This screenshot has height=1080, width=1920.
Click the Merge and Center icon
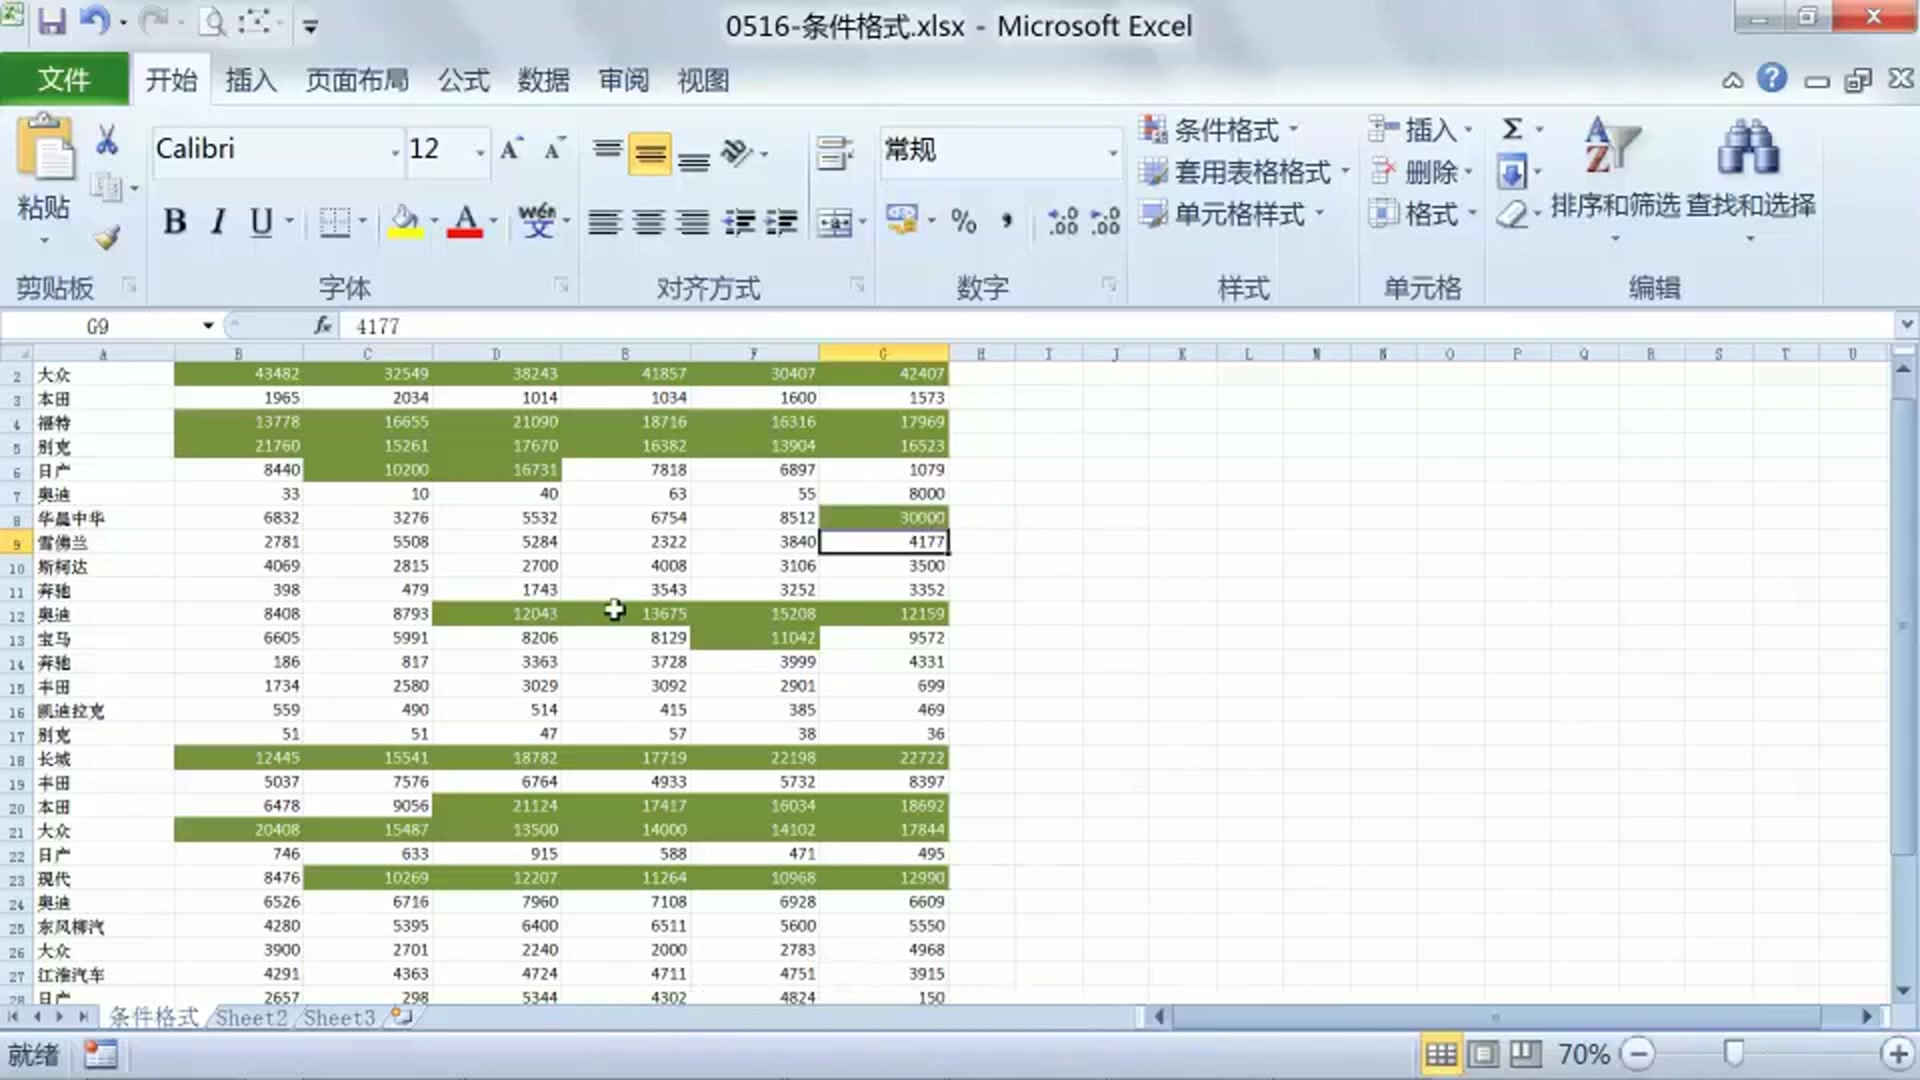(x=835, y=222)
